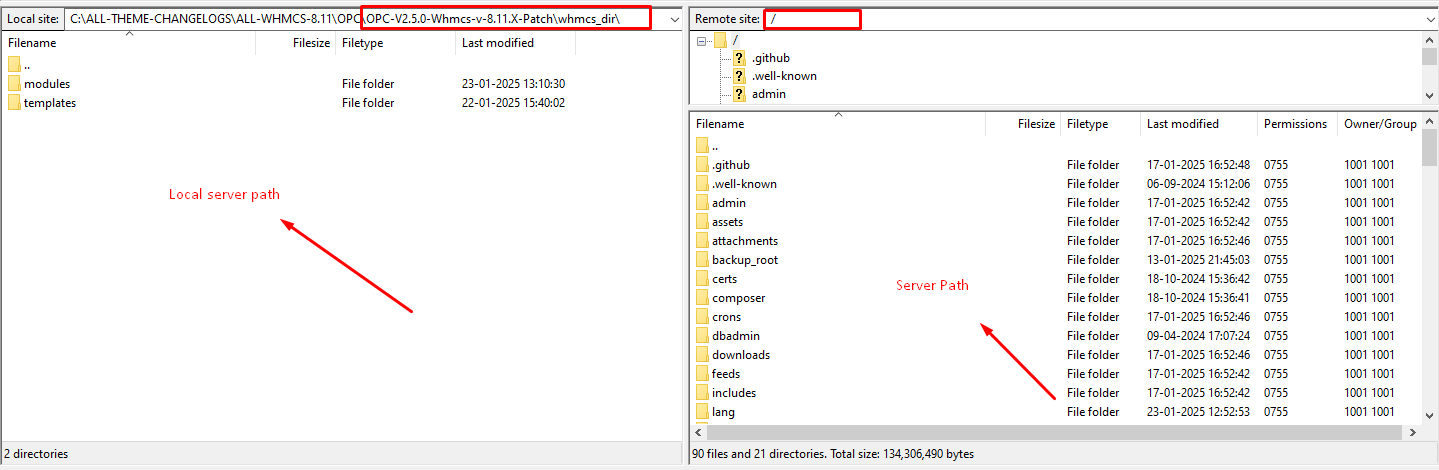Sort remote files by Permissions column

click(1294, 124)
